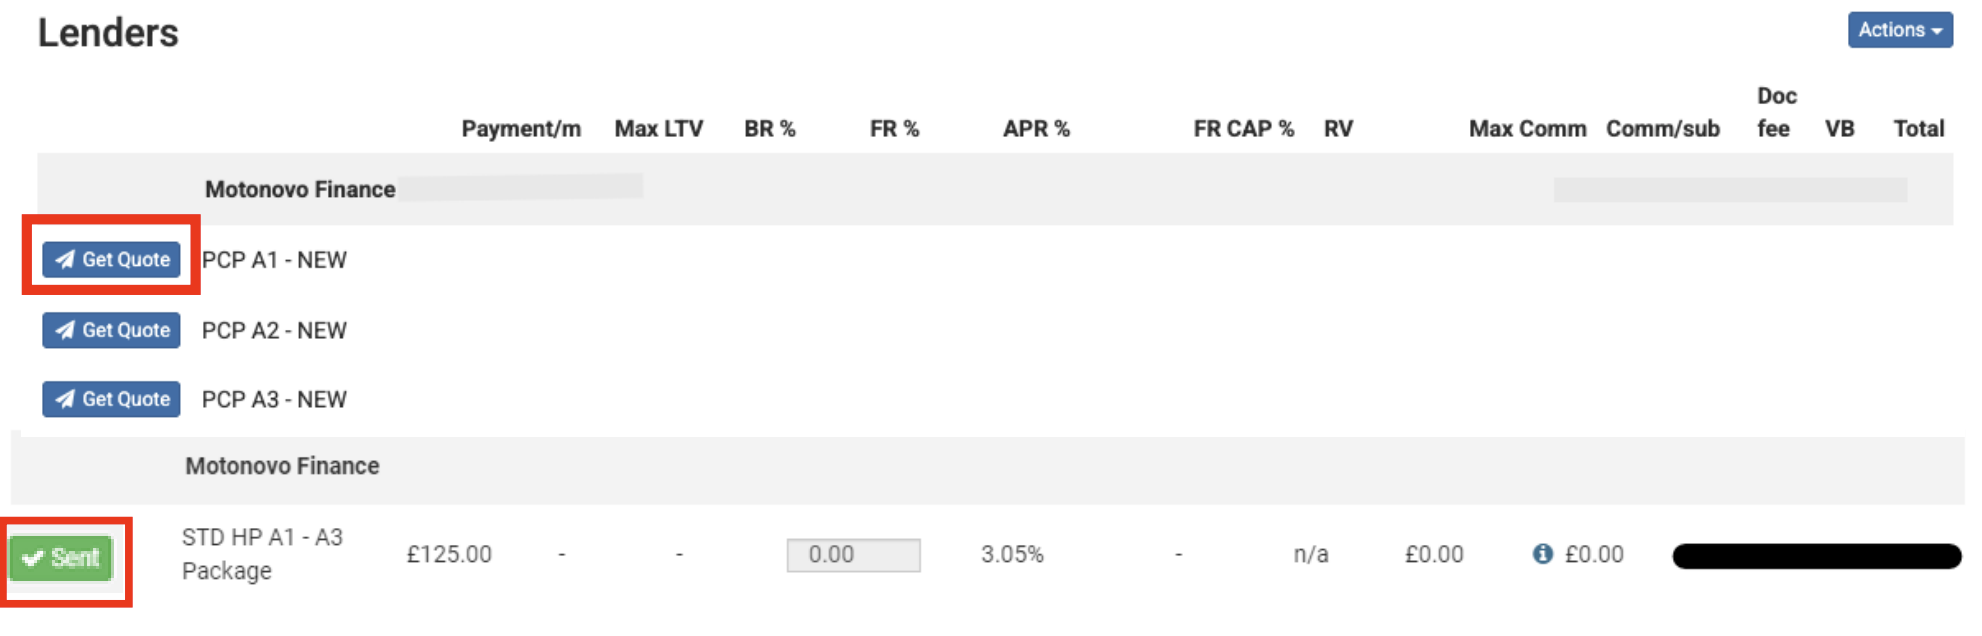This screenshot has height=636, width=1982.
Task: Select the info icon in the STD HP row
Action: tap(1545, 554)
